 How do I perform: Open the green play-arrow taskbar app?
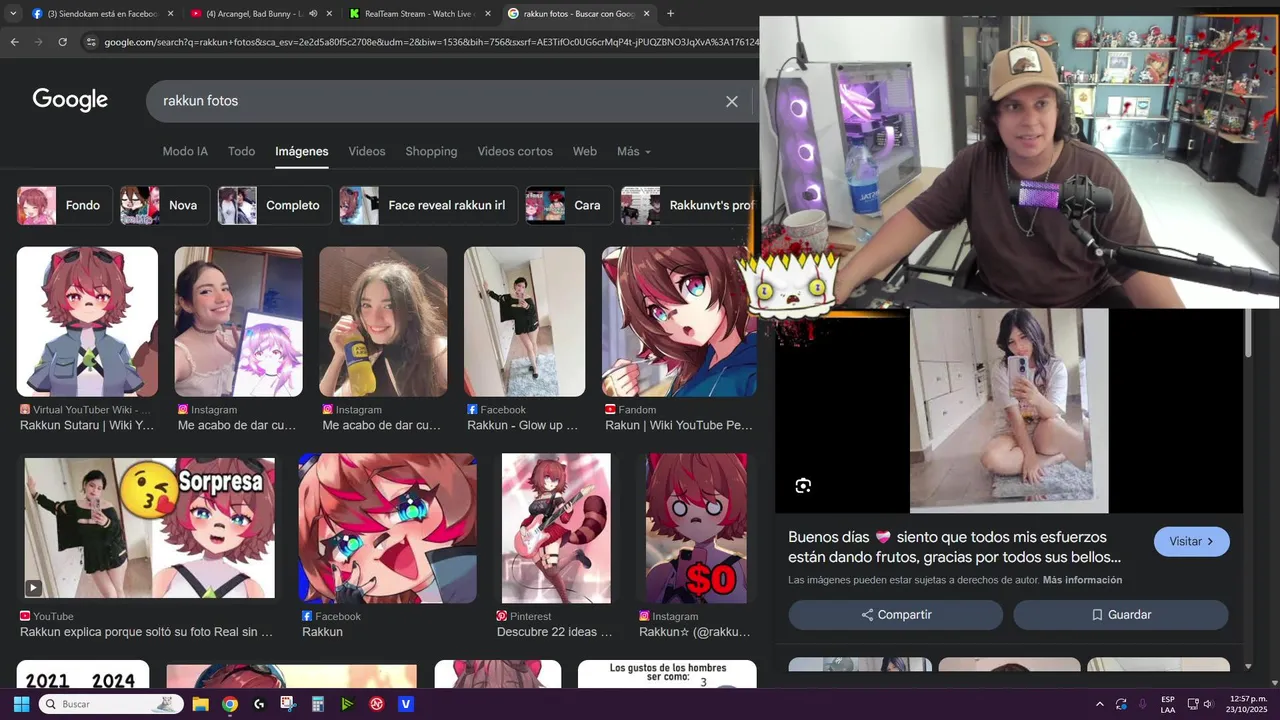coord(347,704)
